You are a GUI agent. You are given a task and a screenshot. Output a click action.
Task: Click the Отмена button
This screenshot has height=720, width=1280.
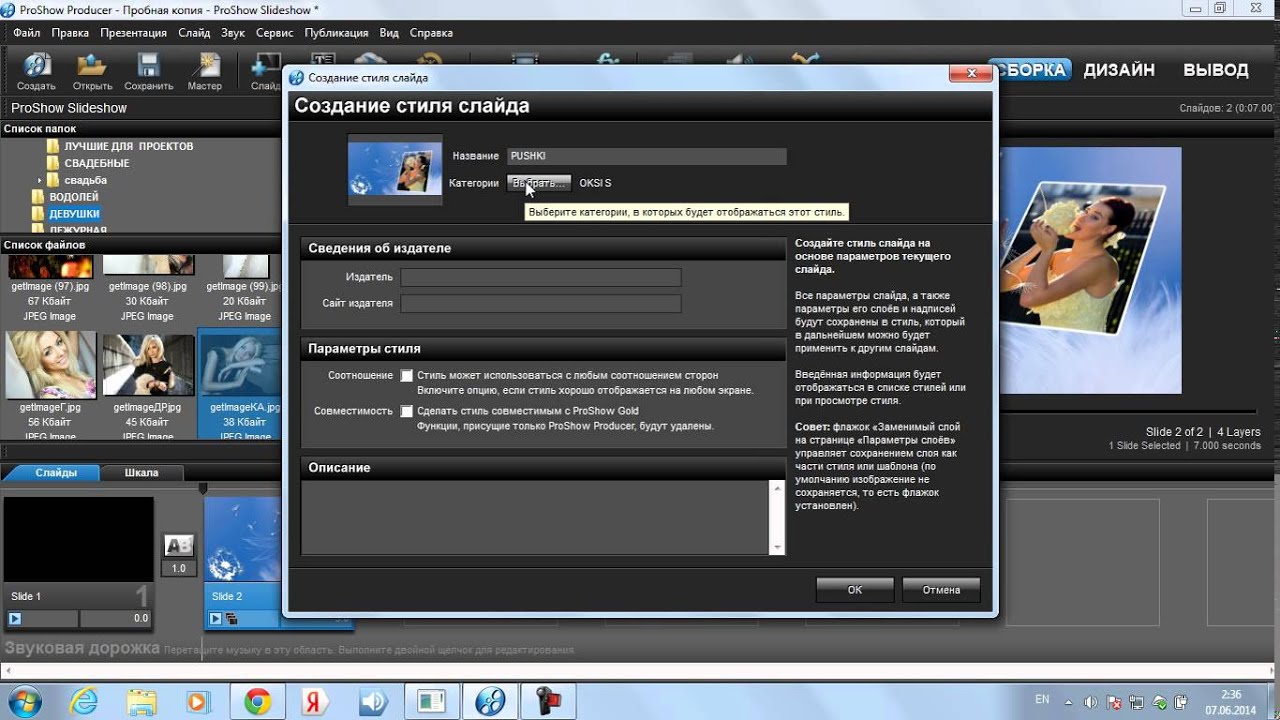point(941,590)
